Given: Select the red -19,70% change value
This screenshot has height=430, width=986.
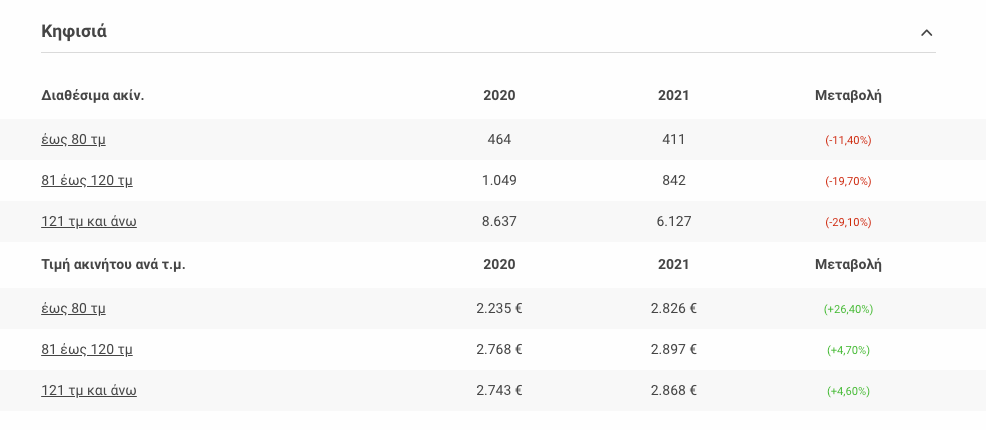Looking at the screenshot, I should (x=848, y=181).
